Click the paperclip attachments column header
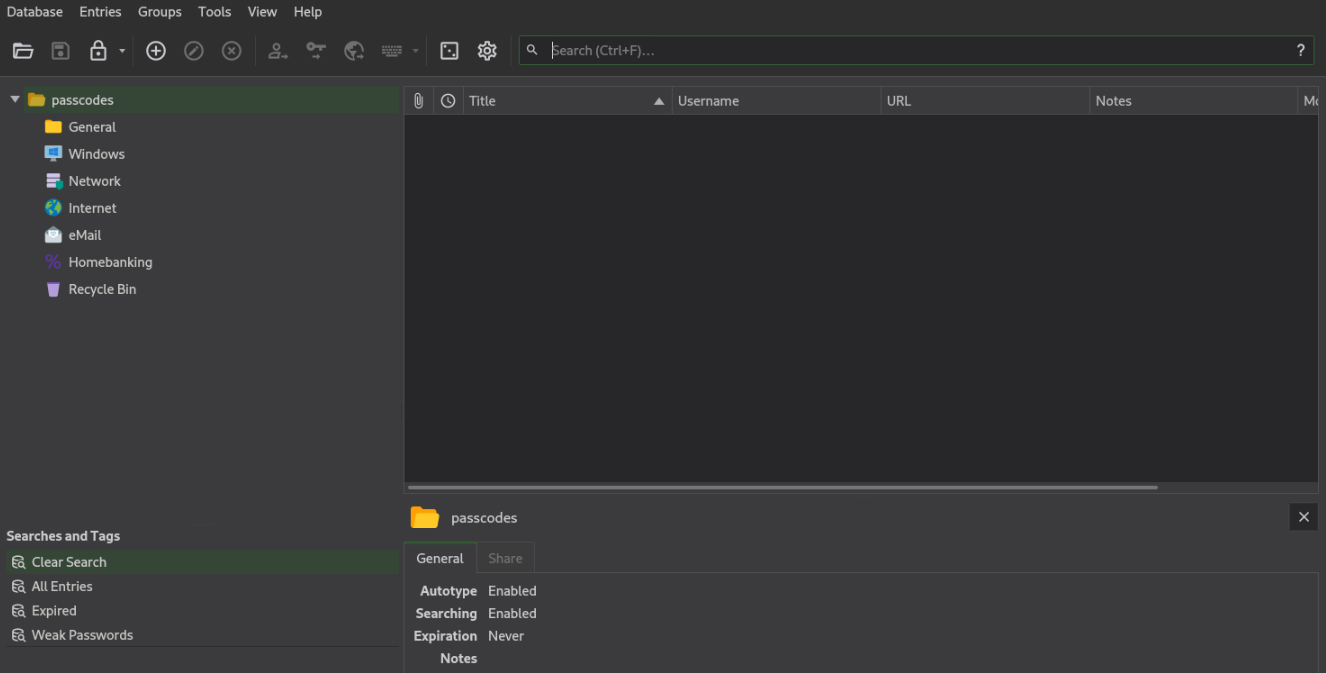Image resolution: width=1326 pixels, height=673 pixels. pos(419,101)
